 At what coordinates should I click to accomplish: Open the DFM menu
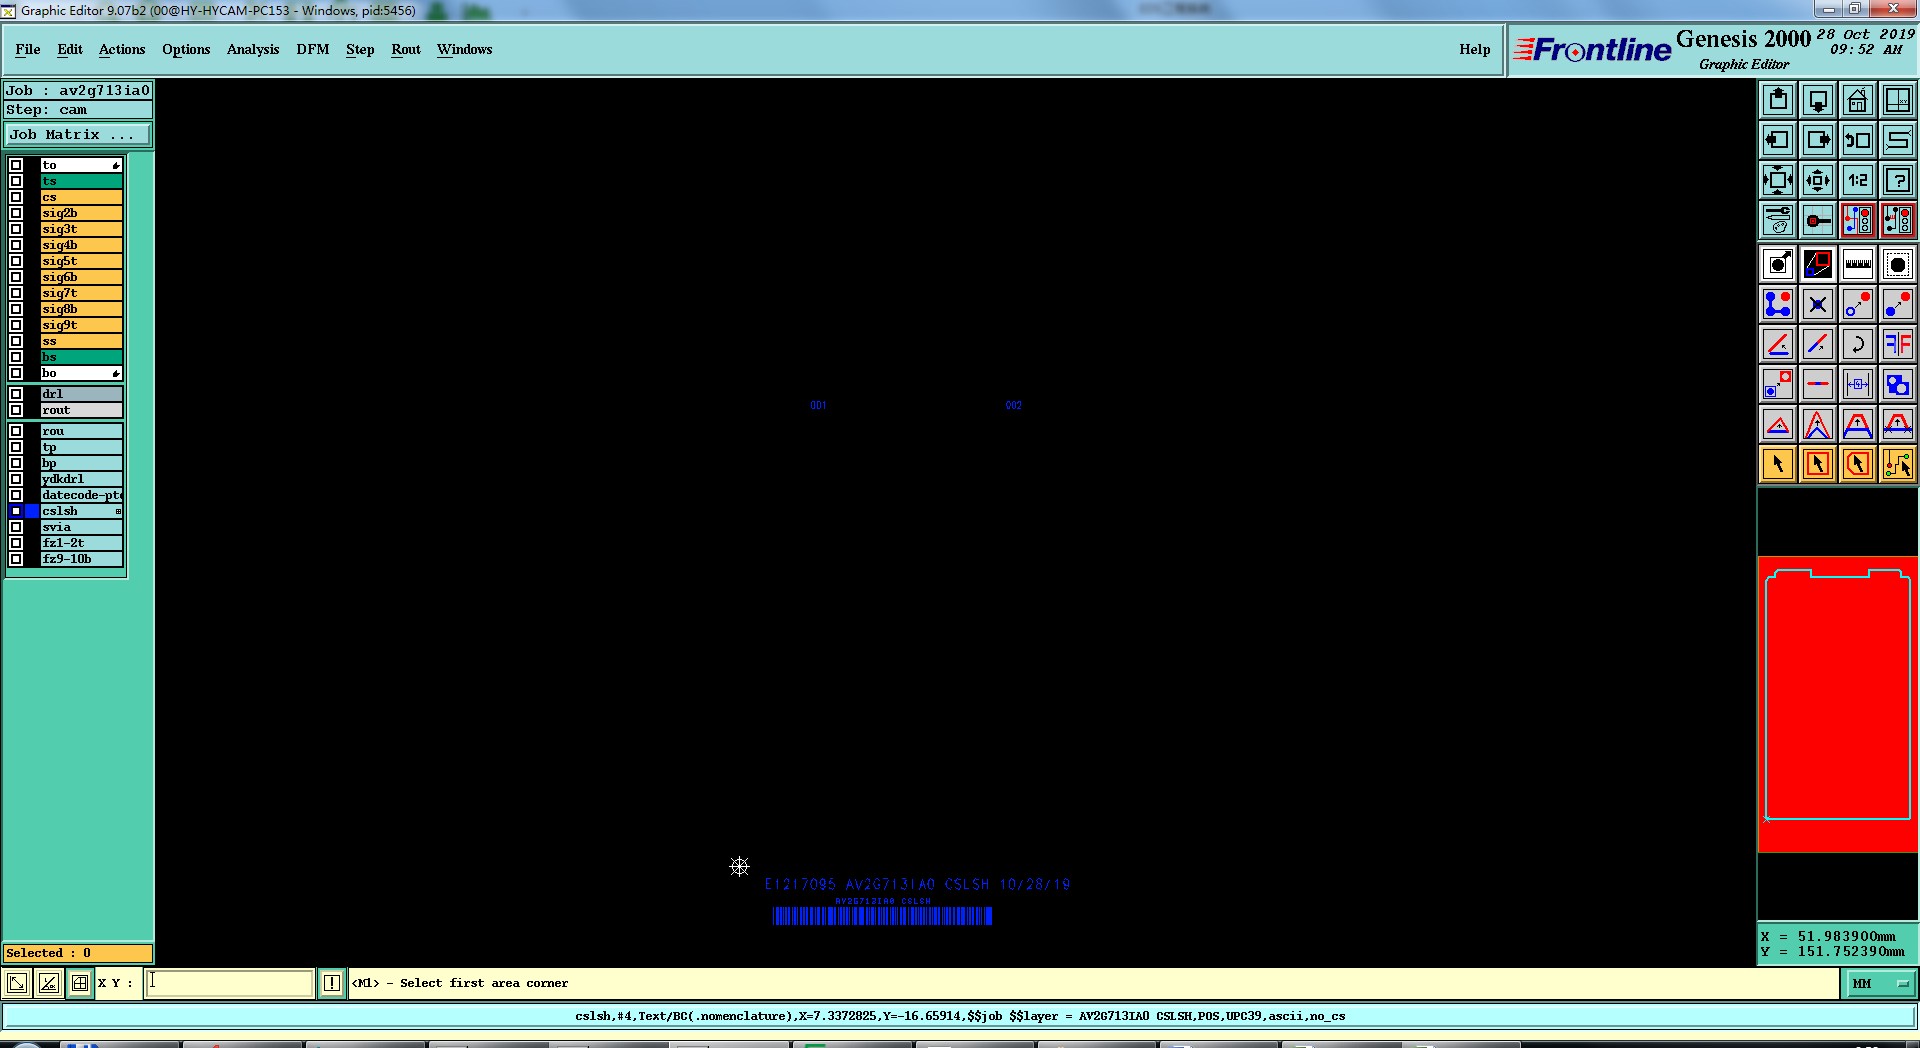313,49
